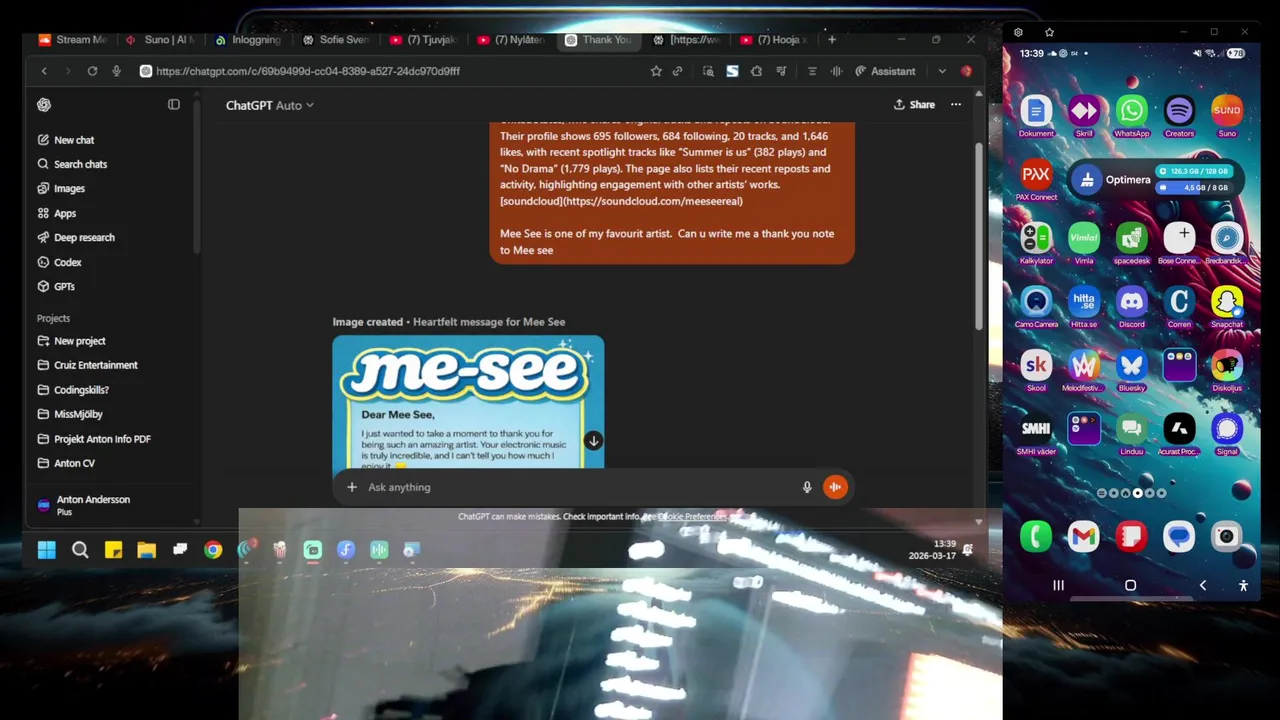Image resolution: width=1280 pixels, height=720 pixels.
Task: Add attachment with plus icon
Action: (x=352, y=487)
